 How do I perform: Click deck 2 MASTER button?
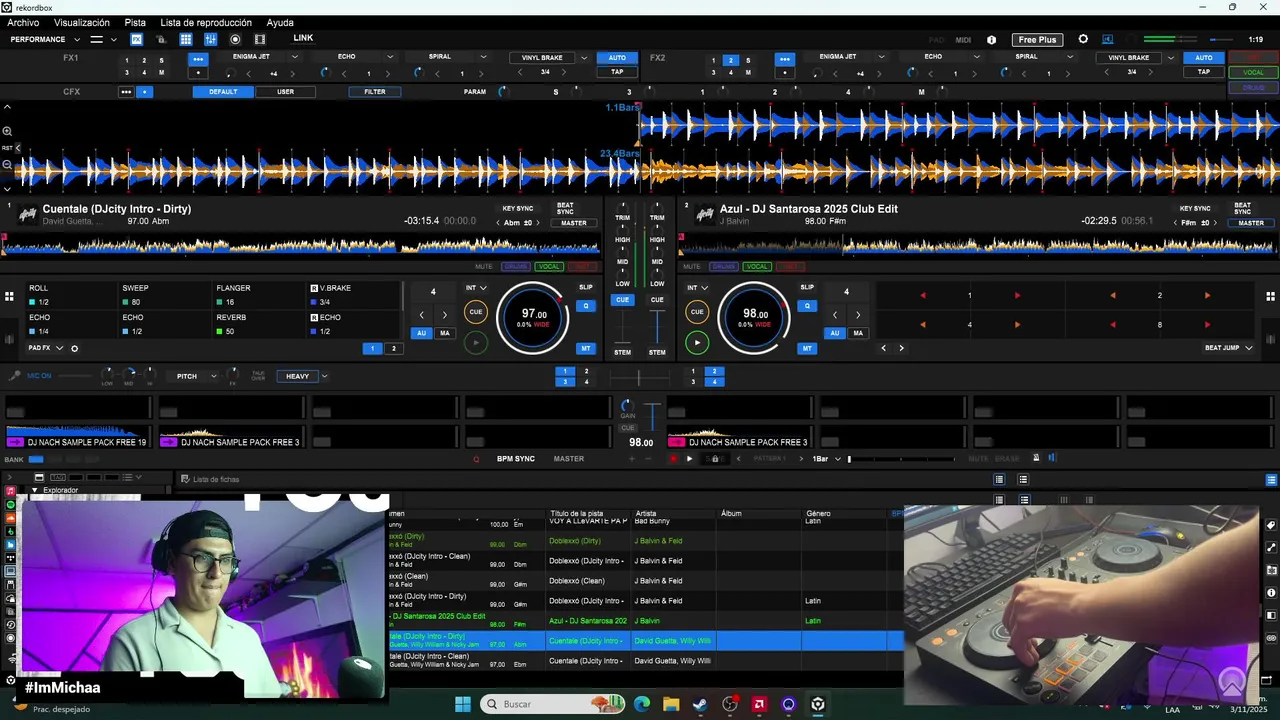1251,223
